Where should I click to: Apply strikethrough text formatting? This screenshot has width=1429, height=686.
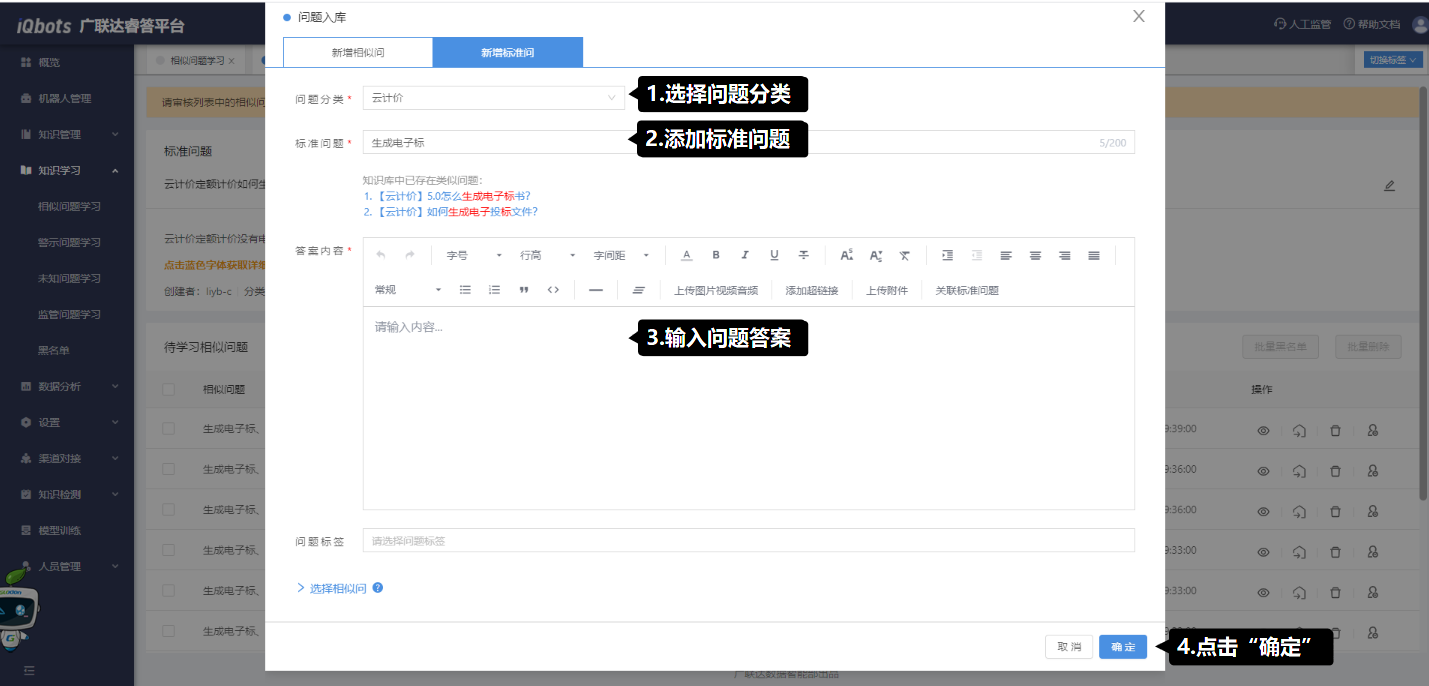(803, 256)
